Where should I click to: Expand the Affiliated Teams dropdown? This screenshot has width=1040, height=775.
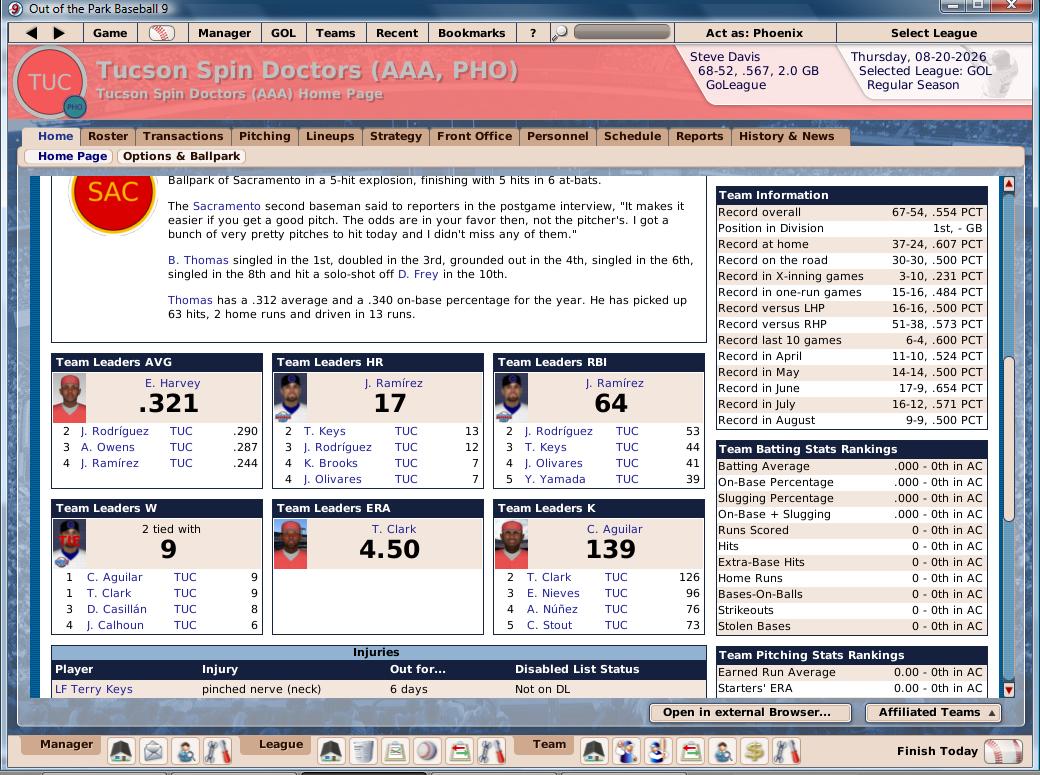point(937,713)
